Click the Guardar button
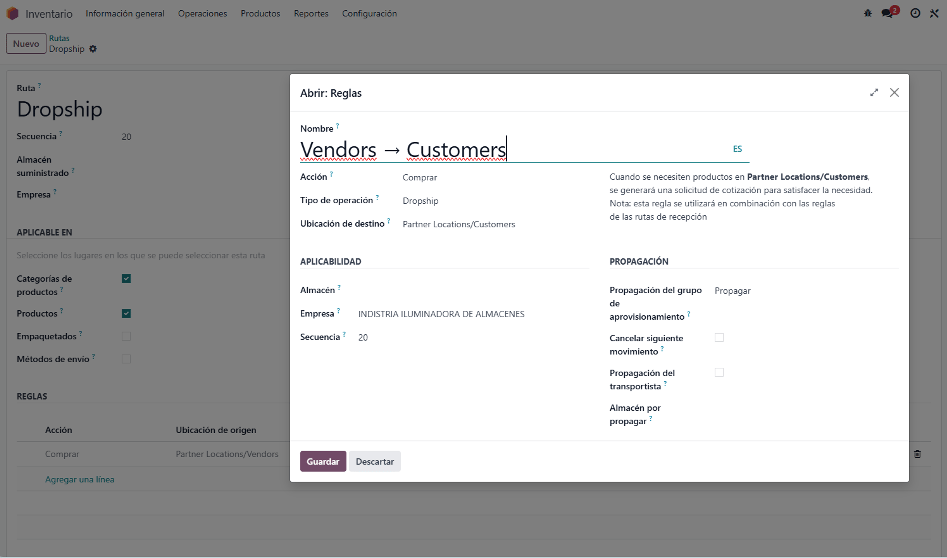This screenshot has width=947, height=558. [x=323, y=462]
